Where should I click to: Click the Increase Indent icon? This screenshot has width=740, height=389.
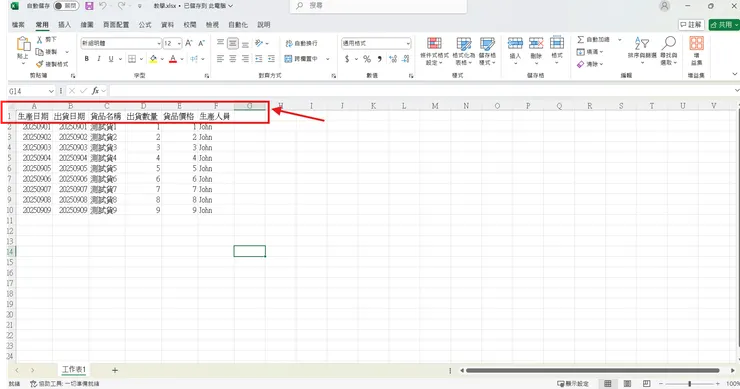271,59
